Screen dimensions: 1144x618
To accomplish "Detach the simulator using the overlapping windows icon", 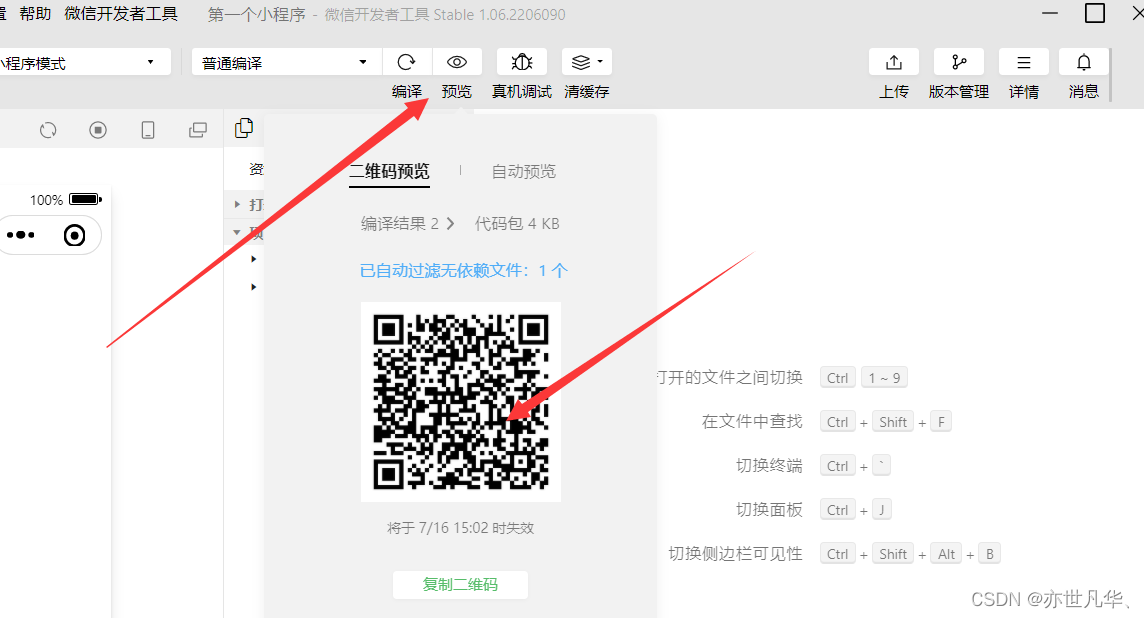I will click(198, 130).
